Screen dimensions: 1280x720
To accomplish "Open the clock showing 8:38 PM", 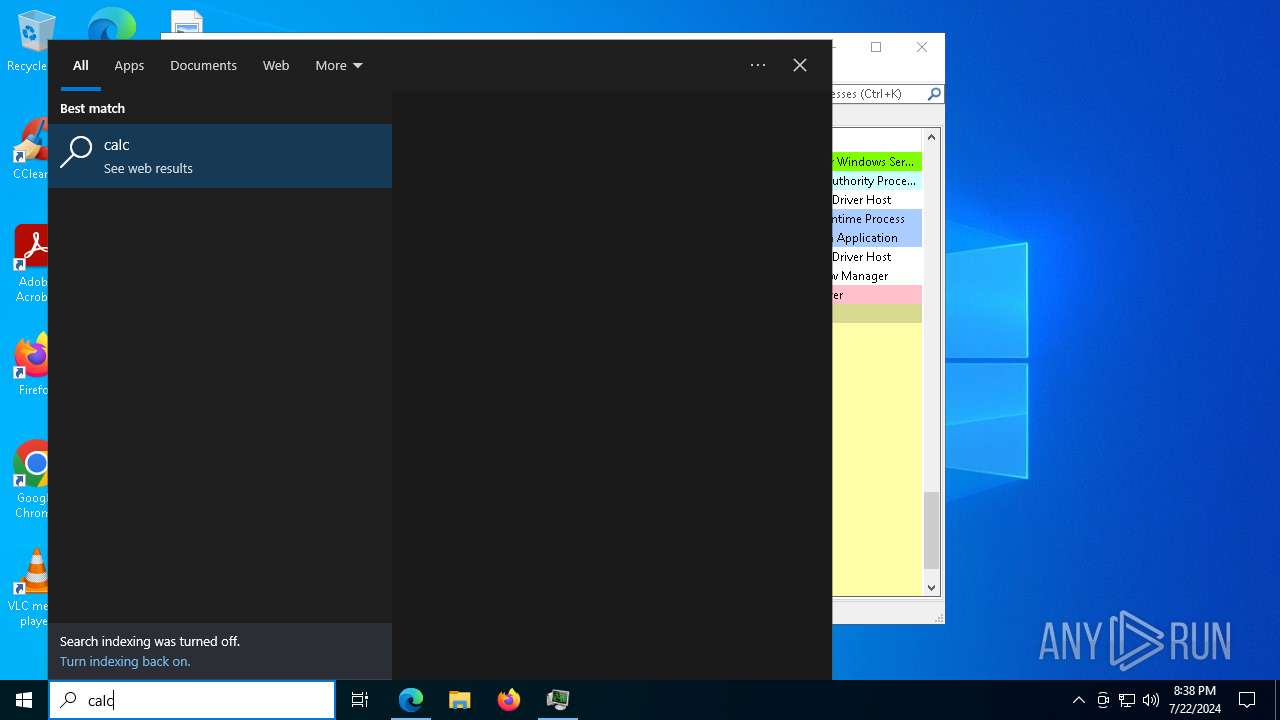I will pos(1195,700).
